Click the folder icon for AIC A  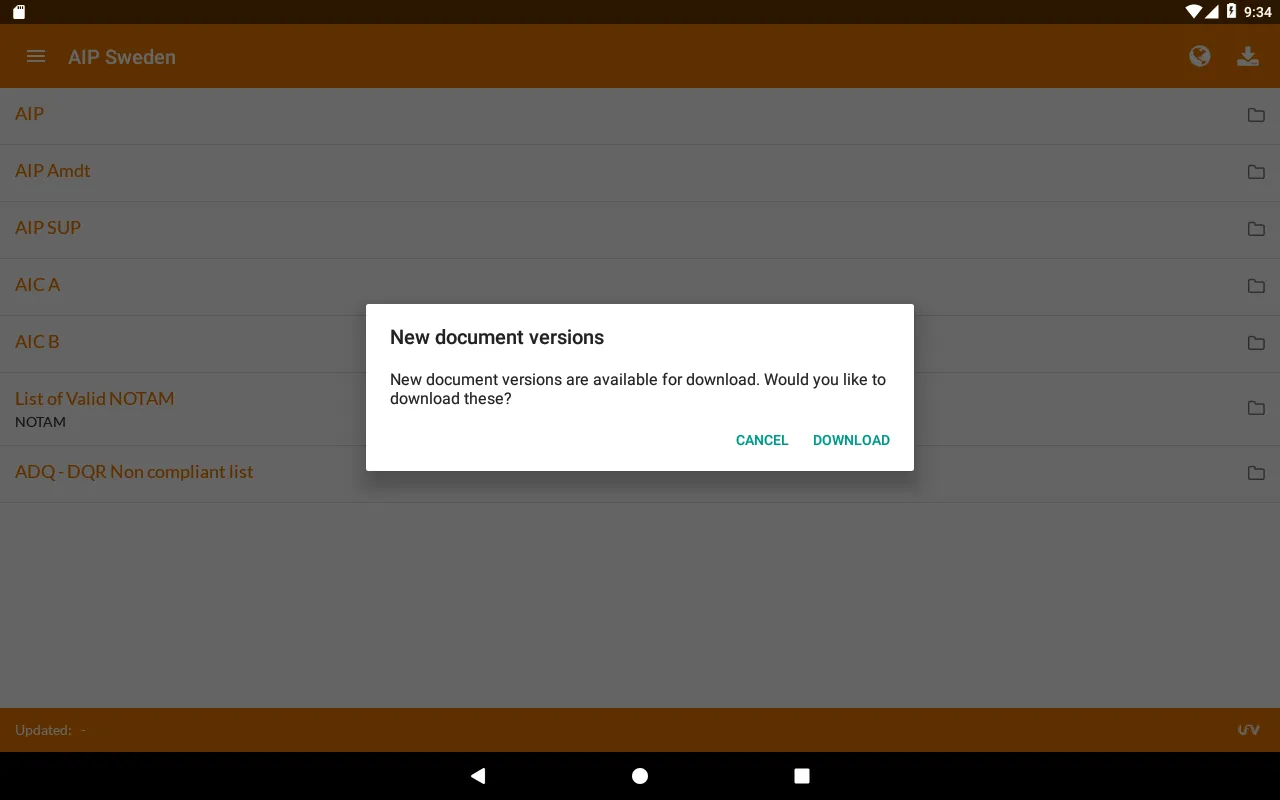pyautogui.click(x=1256, y=286)
